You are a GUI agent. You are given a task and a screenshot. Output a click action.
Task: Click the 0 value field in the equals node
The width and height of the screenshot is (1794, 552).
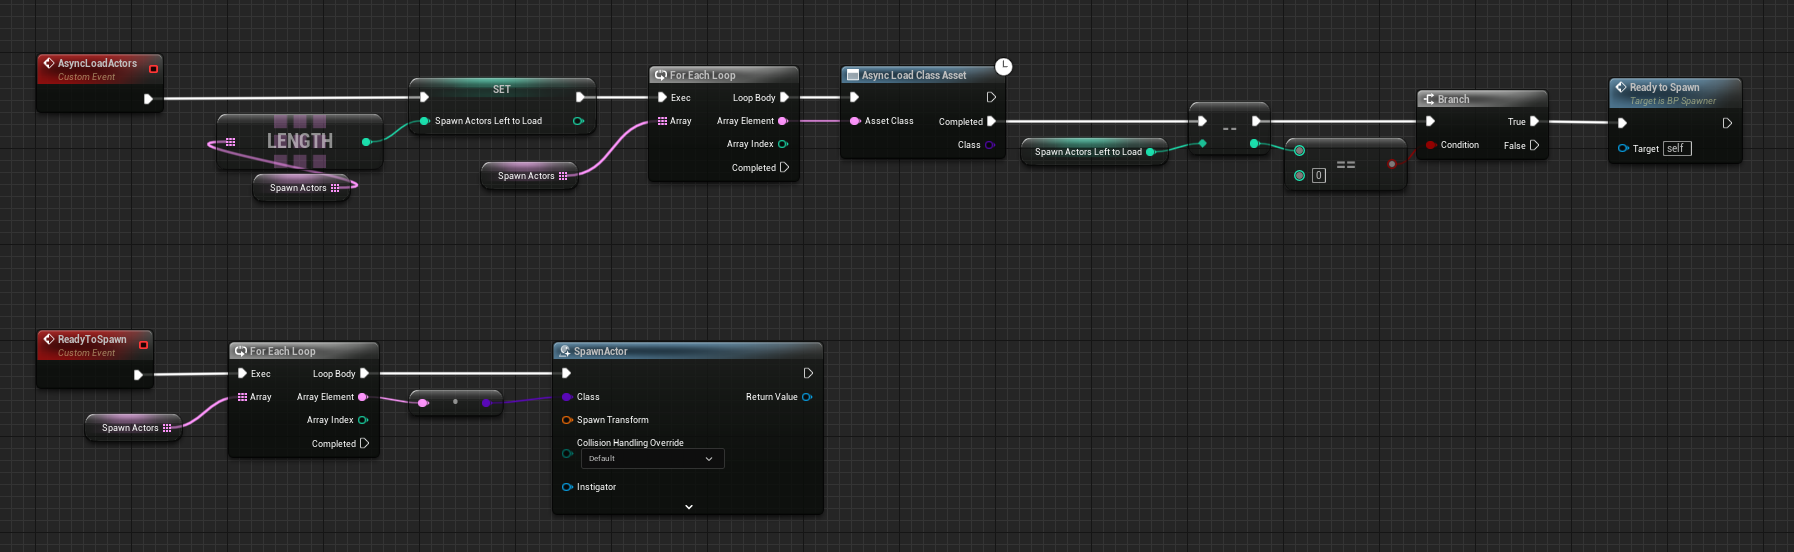[1319, 175]
